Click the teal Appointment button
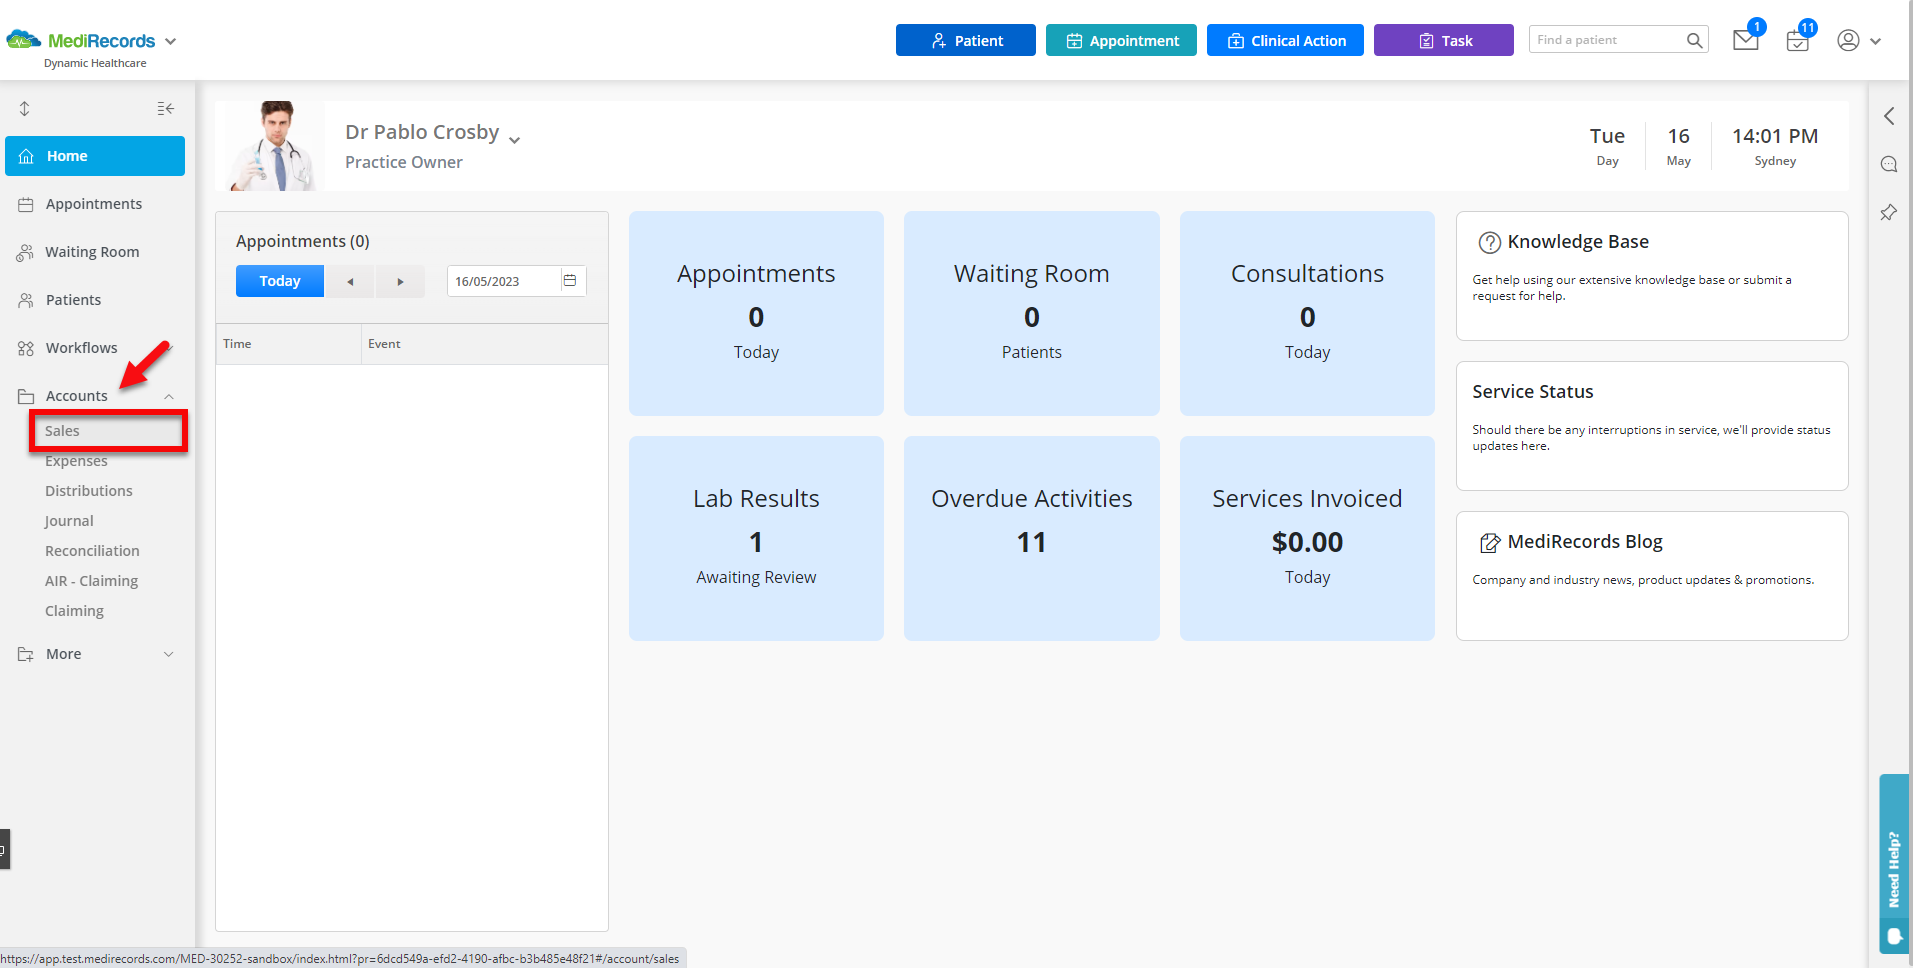Image resolution: width=1913 pixels, height=968 pixels. [x=1121, y=40]
